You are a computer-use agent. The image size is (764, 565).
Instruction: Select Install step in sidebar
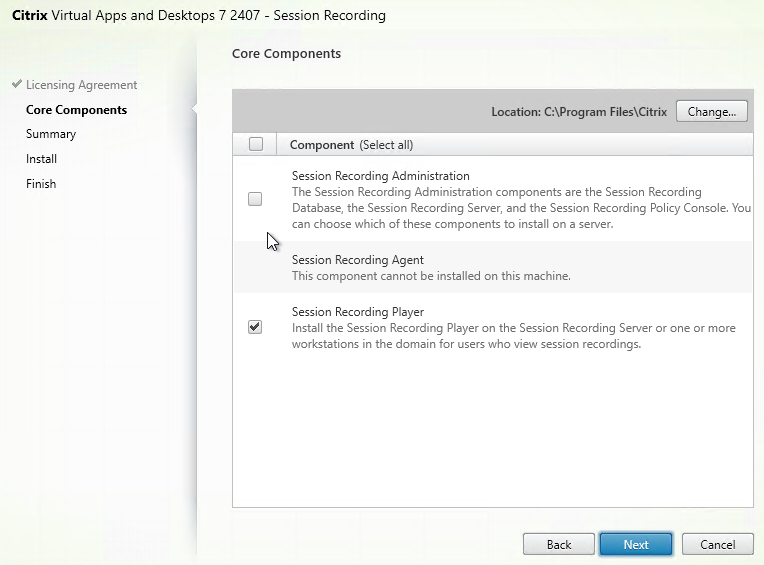coord(41,159)
